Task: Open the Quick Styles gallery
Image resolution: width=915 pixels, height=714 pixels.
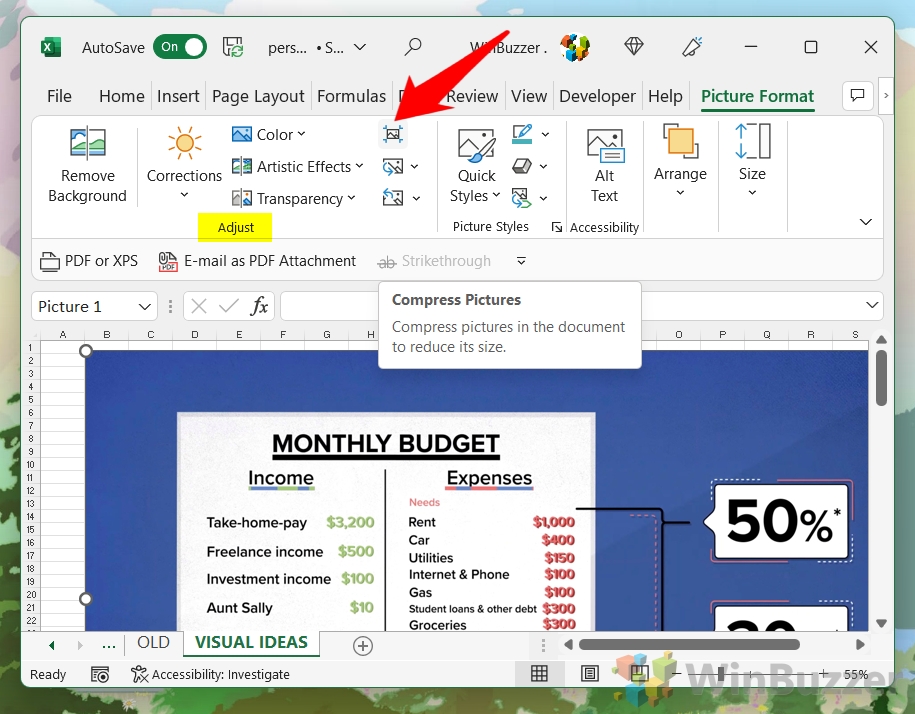Action: point(477,165)
